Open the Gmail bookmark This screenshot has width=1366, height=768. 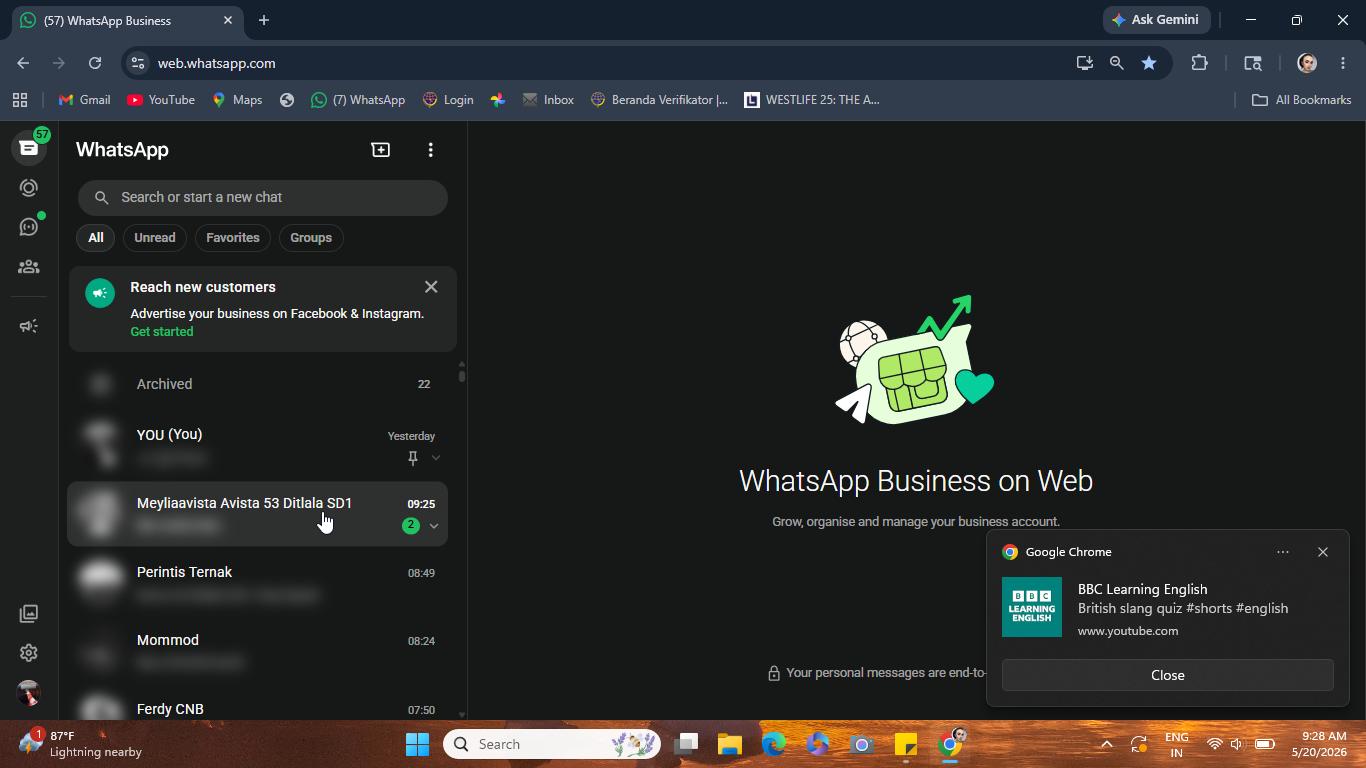(x=84, y=100)
